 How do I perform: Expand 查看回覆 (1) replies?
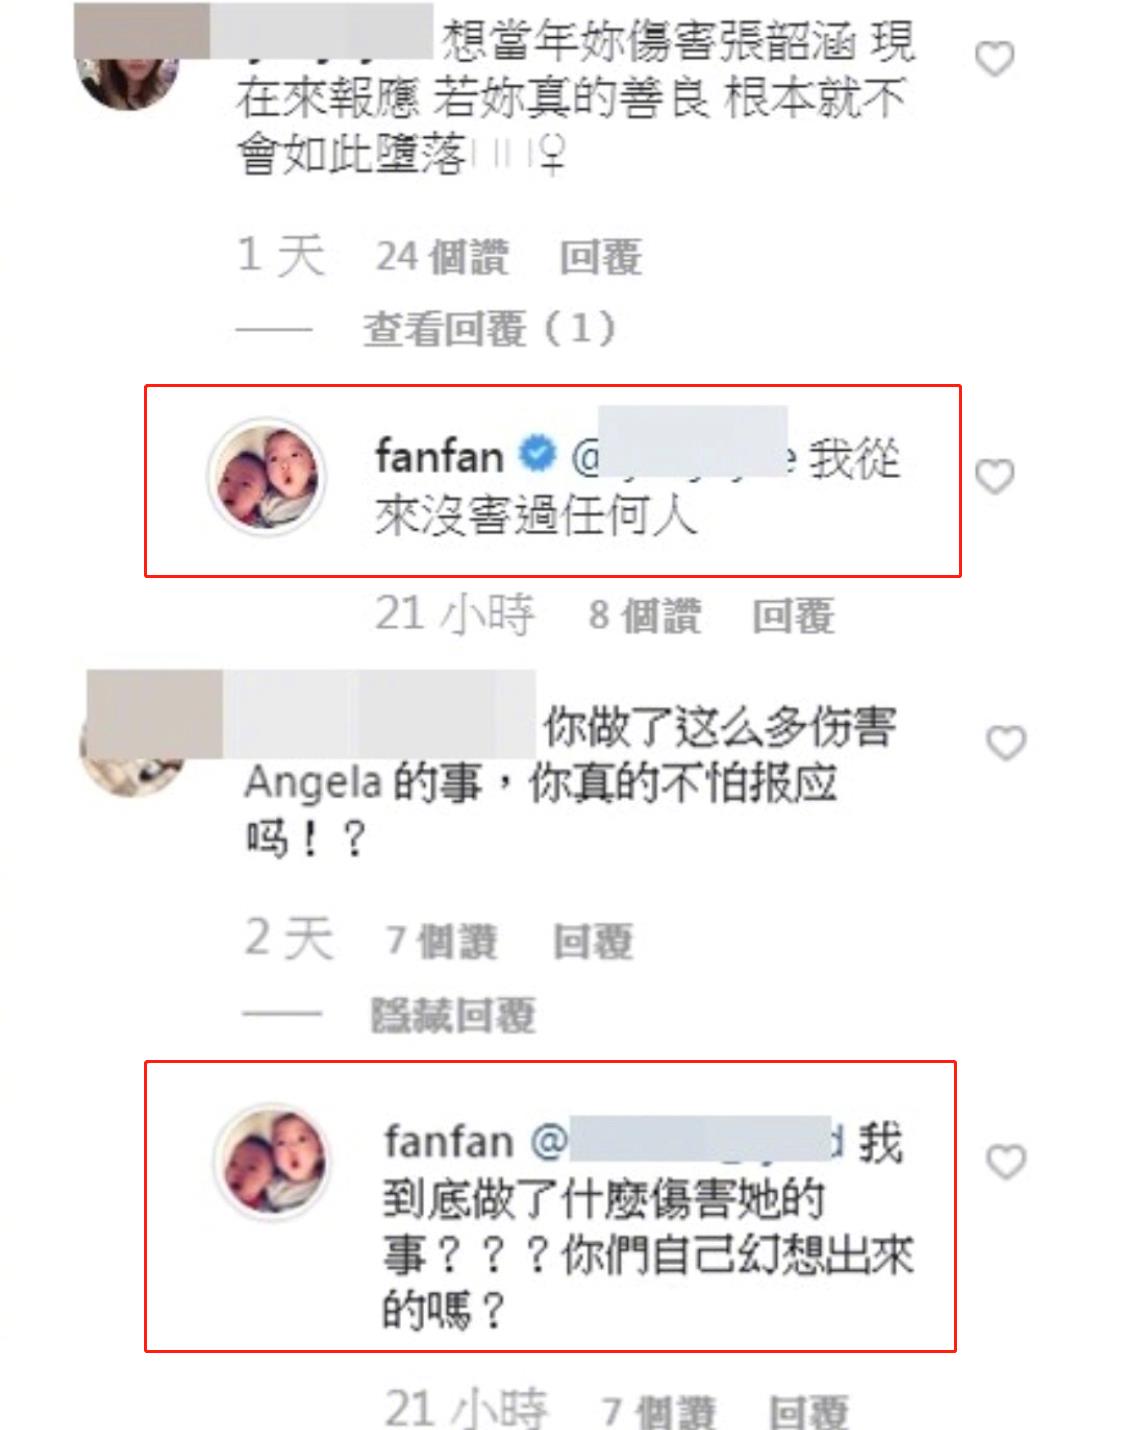pyautogui.click(x=489, y=328)
